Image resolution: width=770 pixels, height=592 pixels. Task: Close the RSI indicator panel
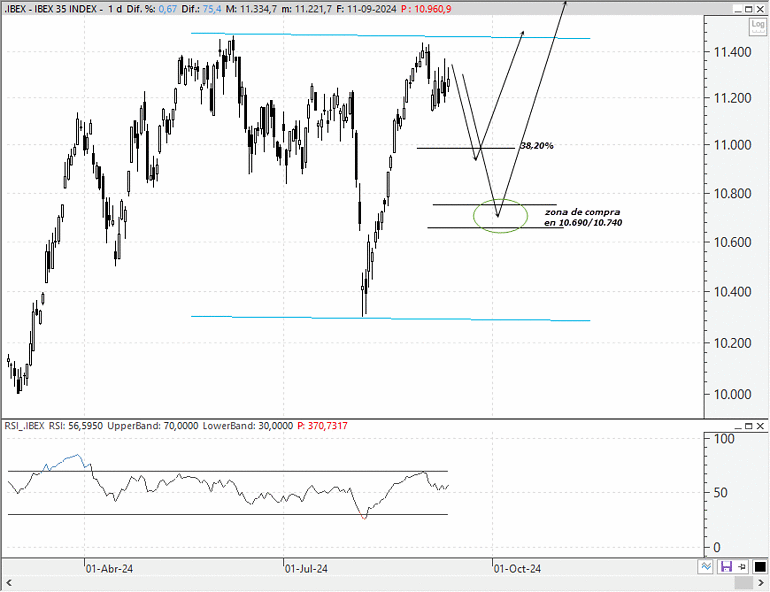click(760, 426)
